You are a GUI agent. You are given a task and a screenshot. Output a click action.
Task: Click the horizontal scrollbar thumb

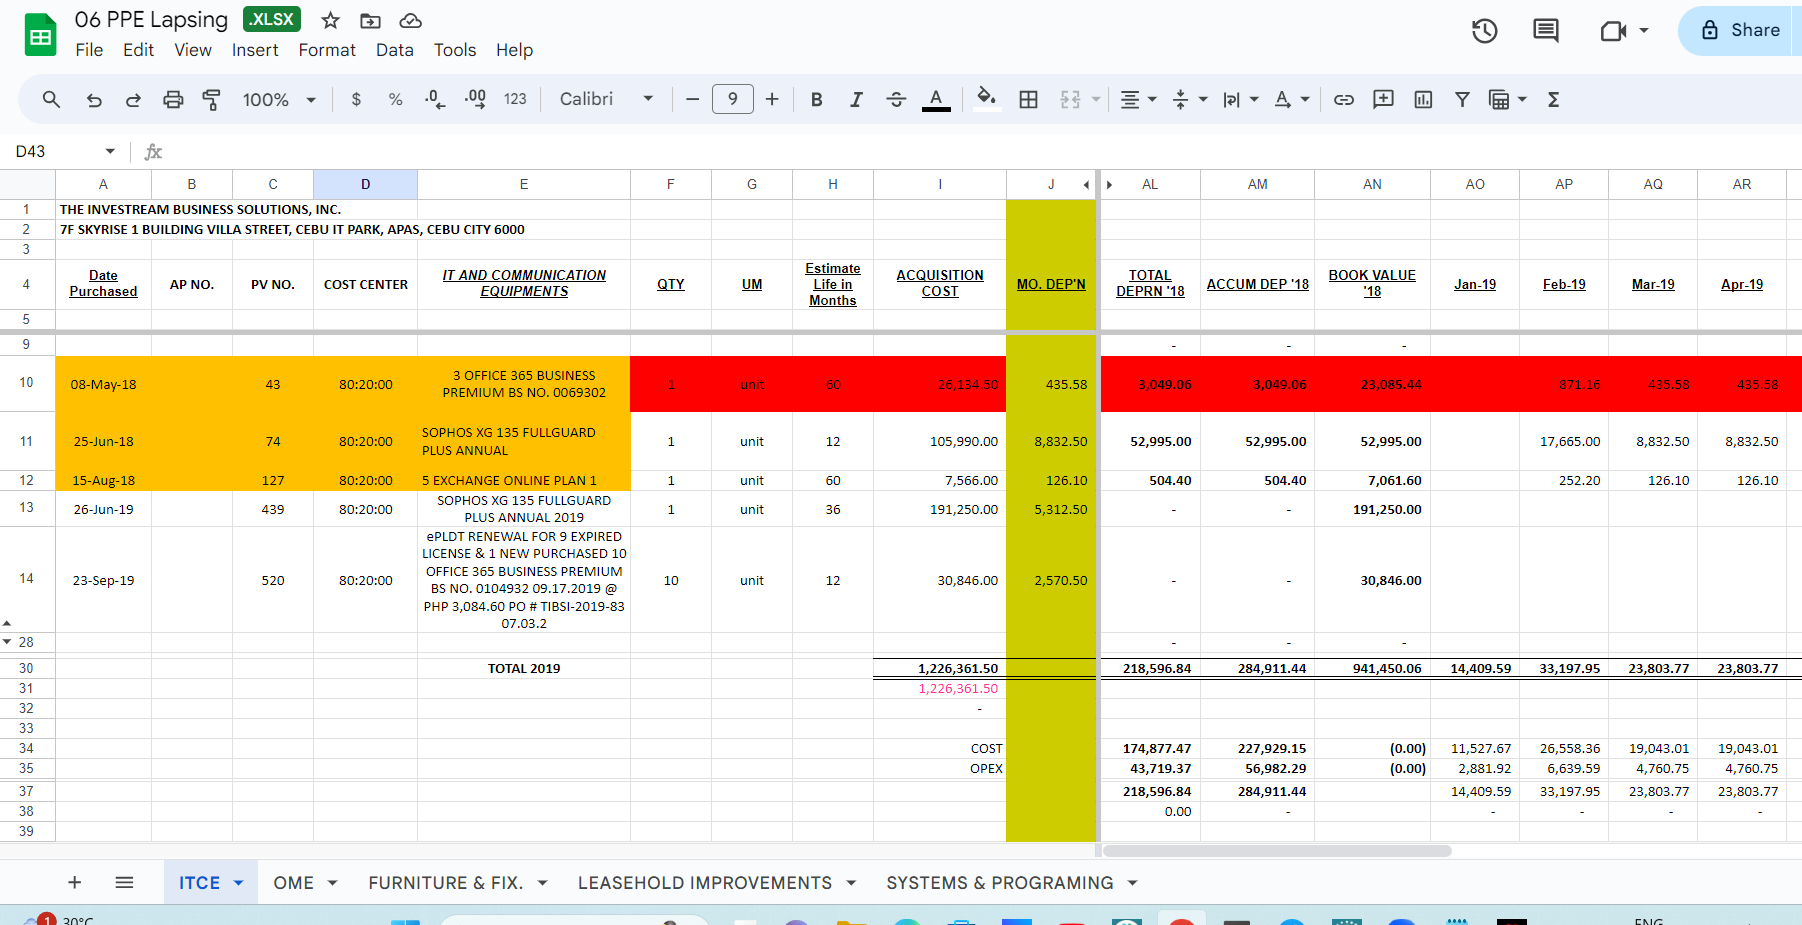click(x=1277, y=851)
